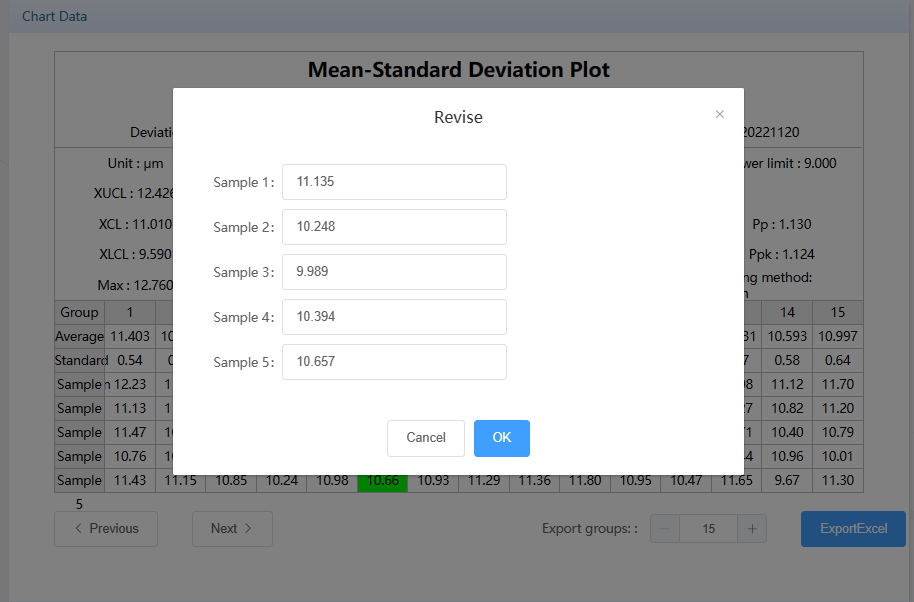Click the export groups number field
Image resolution: width=914 pixels, height=602 pixels.
point(708,529)
